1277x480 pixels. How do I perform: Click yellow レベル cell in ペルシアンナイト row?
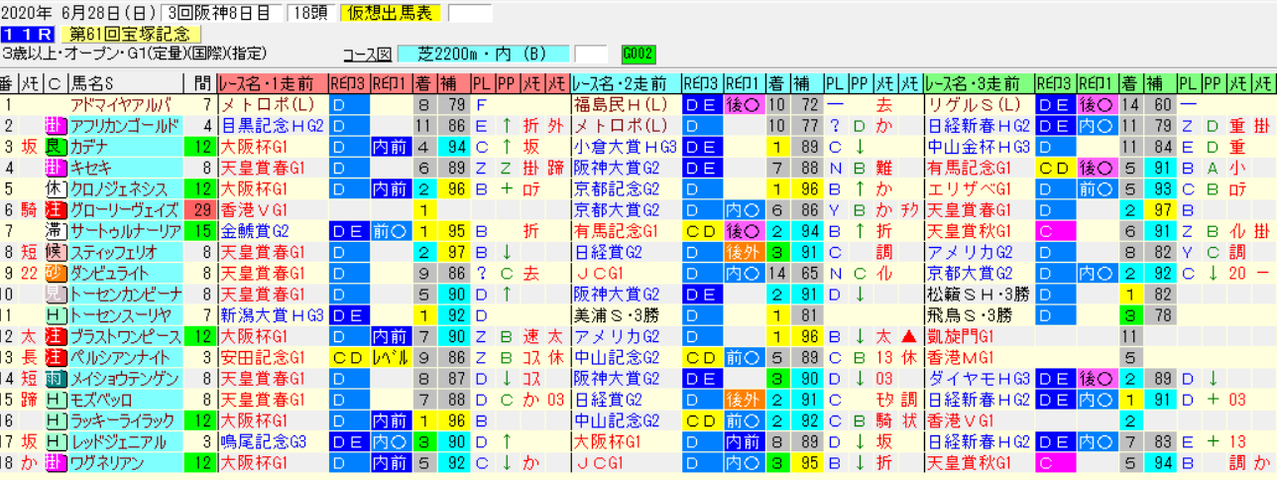coord(390,356)
